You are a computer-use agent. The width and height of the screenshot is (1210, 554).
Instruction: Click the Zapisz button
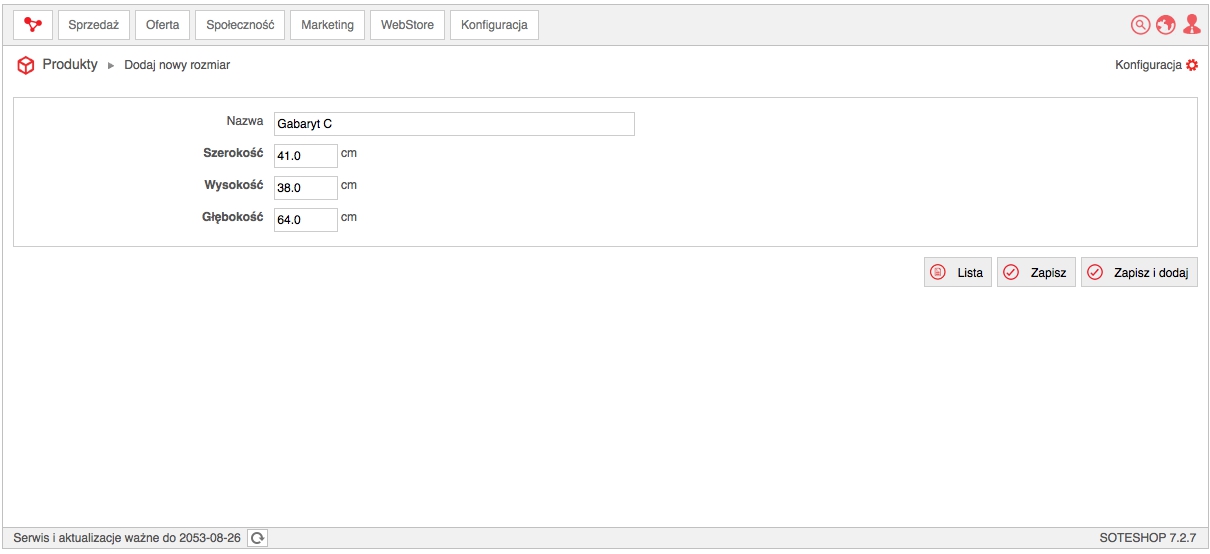(1036, 272)
